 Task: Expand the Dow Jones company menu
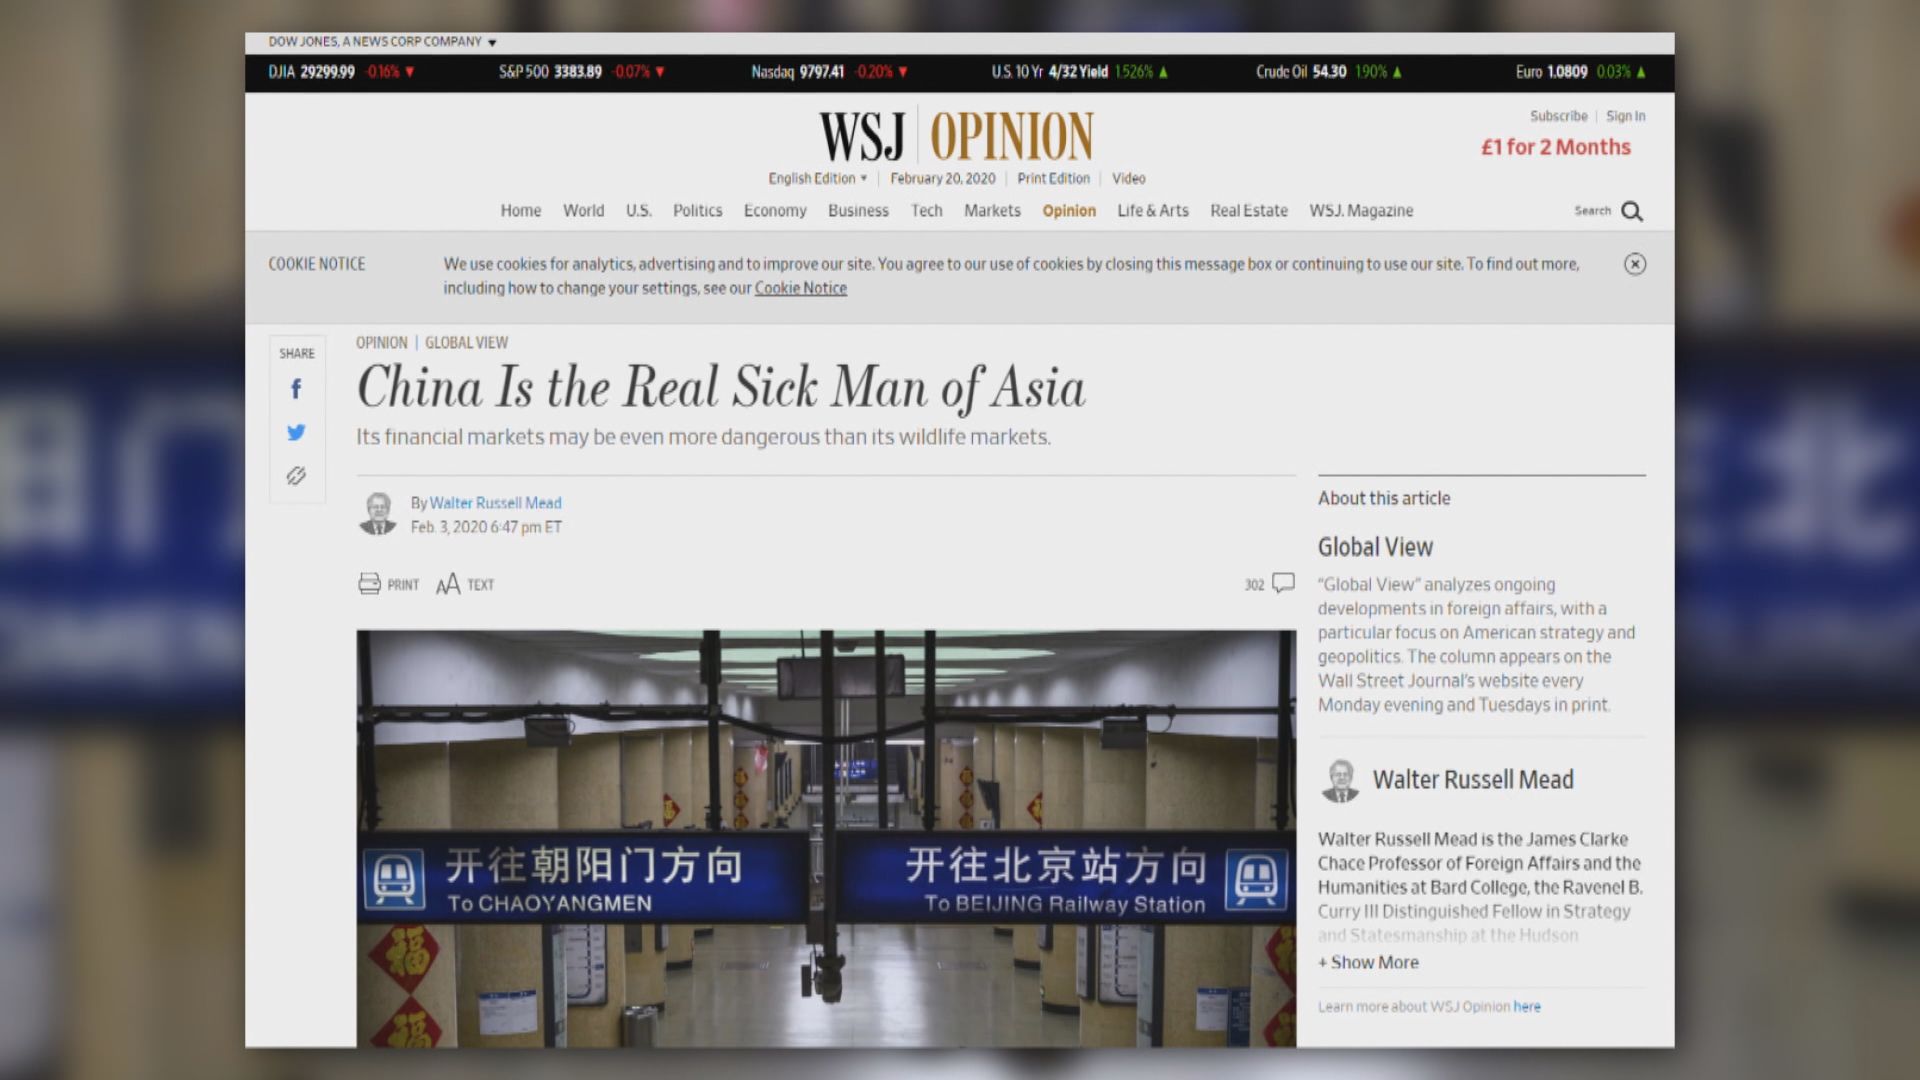click(378, 41)
